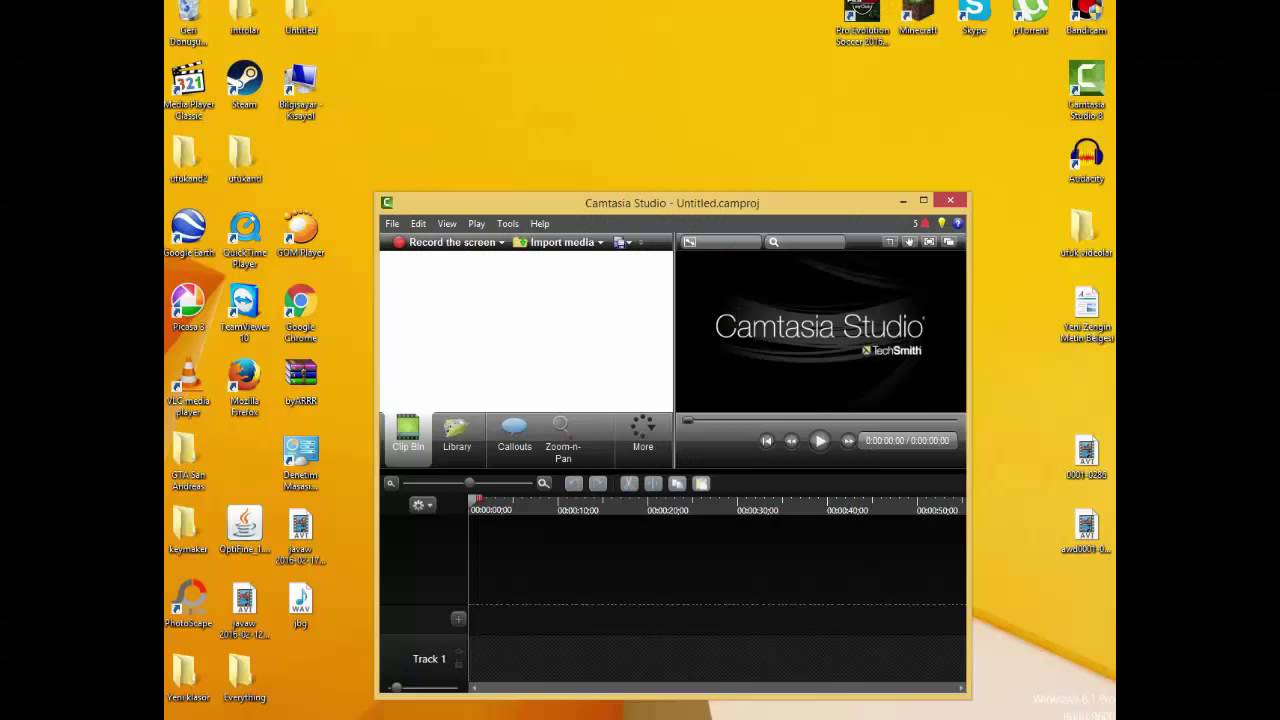This screenshot has width=1280, height=720.
Task: Click the Cut scissors tool on the timeline
Action: point(629,483)
